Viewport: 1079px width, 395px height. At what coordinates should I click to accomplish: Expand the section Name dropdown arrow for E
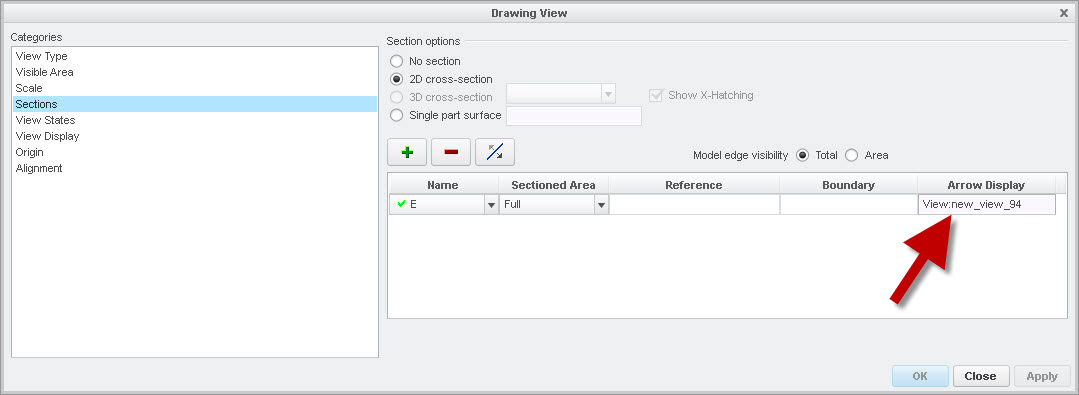(x=491, y=205)
